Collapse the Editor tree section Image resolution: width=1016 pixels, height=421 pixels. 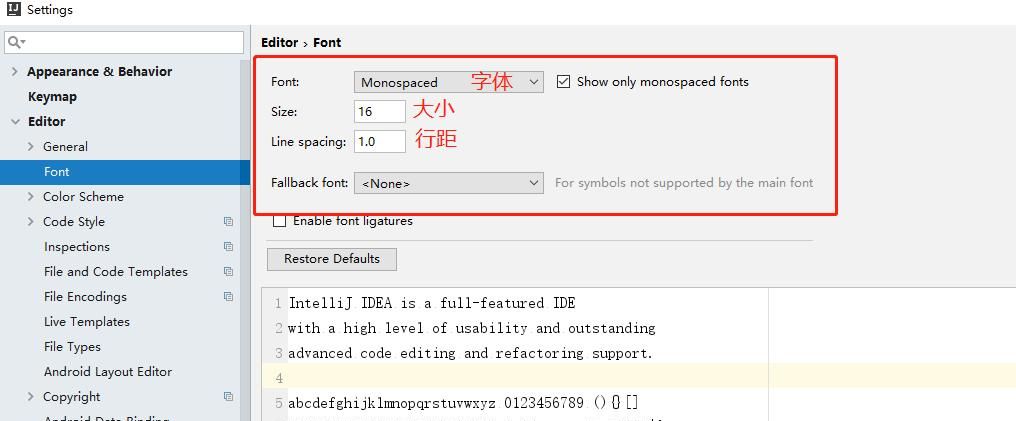coord(15,122)
